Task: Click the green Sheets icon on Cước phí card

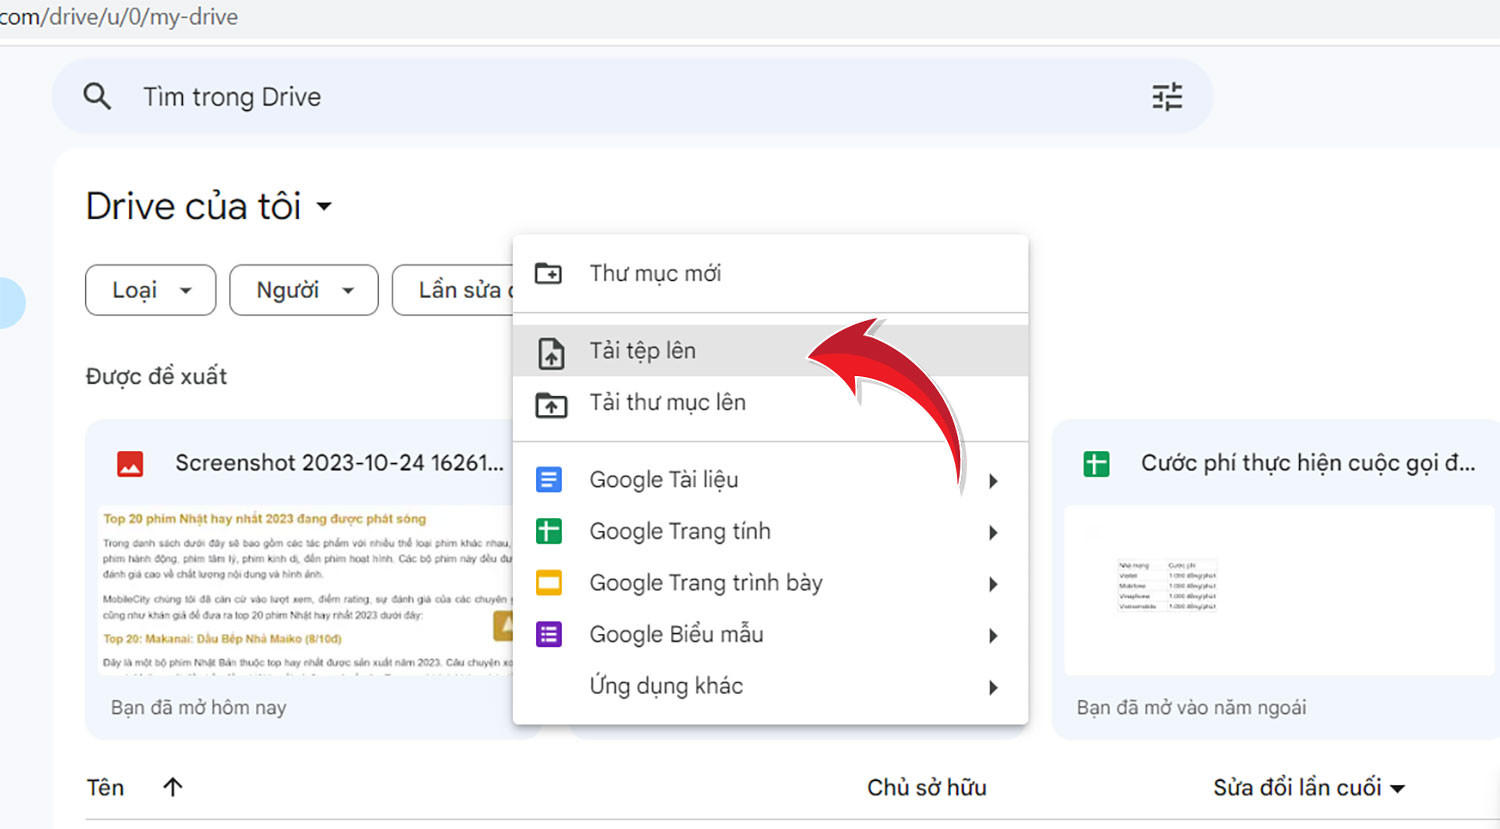Action: tap(1096, 464)
